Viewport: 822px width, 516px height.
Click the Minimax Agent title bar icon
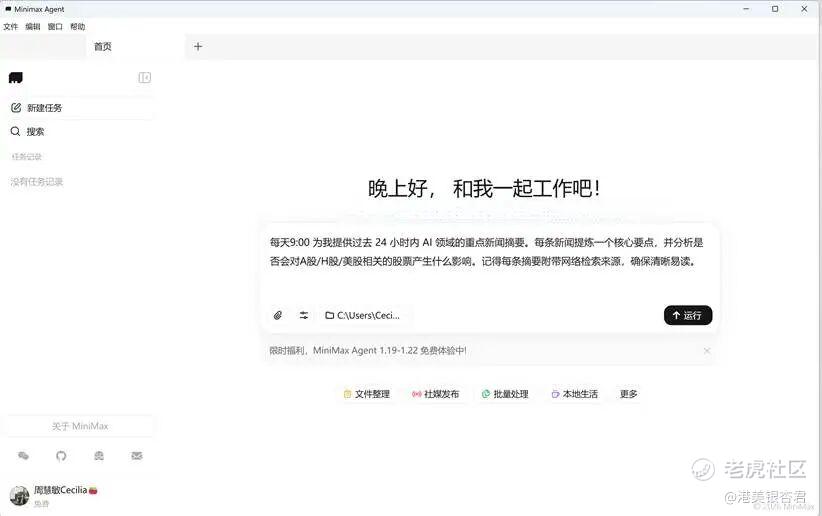(x=8, y=9)
